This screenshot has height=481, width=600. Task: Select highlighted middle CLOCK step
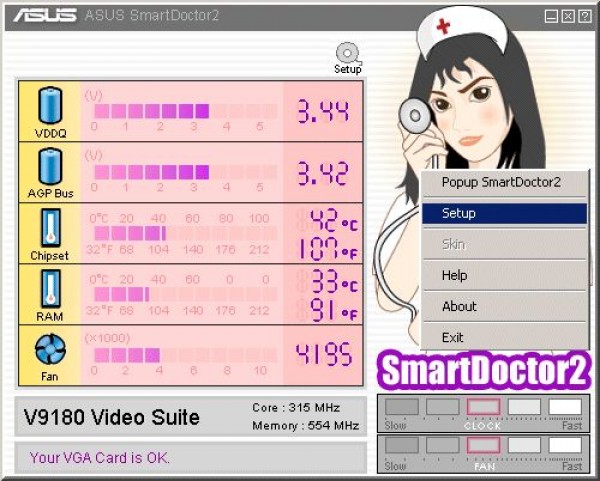[483, 406]
